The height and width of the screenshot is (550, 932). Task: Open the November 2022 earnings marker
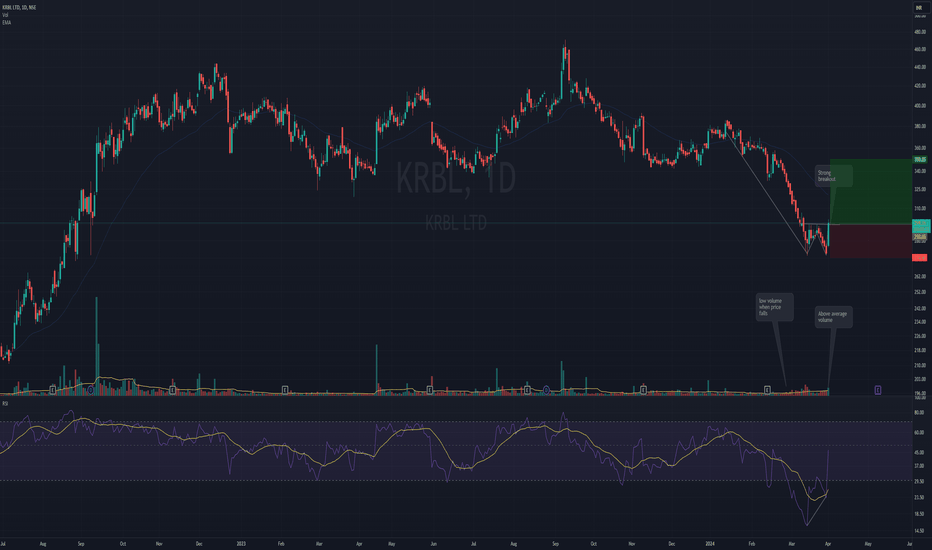[x=172, y=390]
